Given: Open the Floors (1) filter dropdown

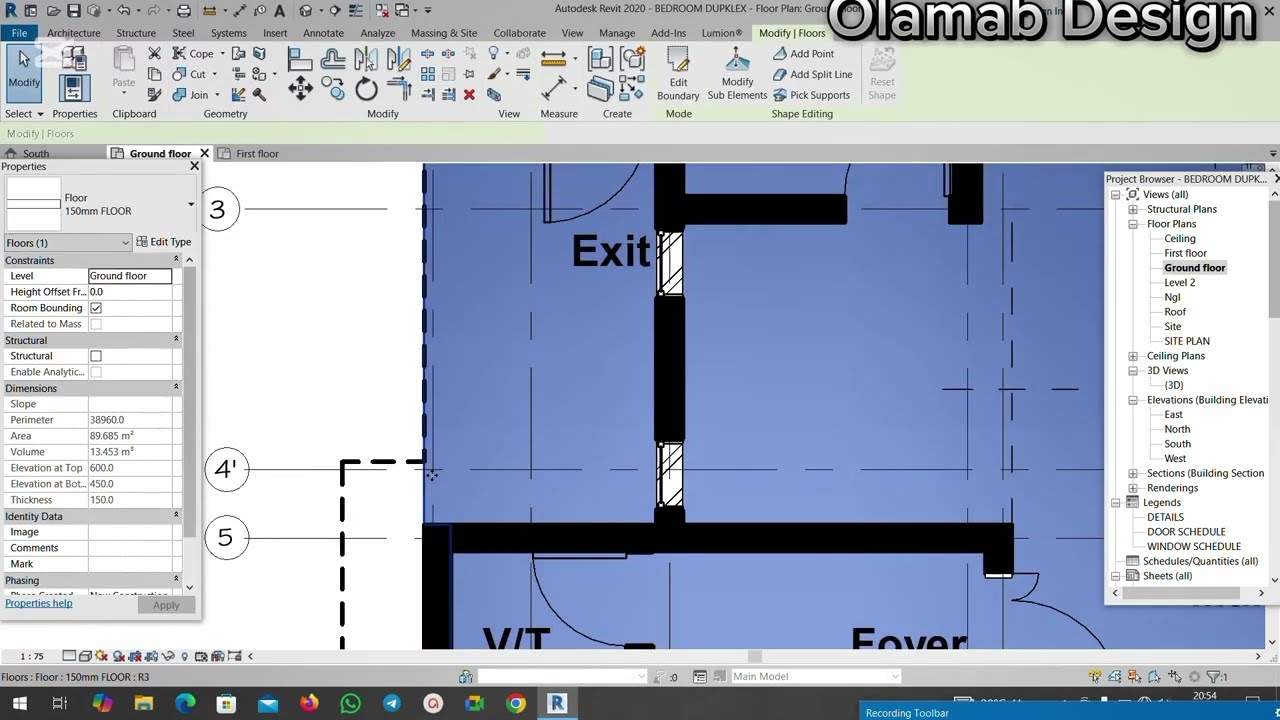Looking at the screenshot, I should (125, 243).
